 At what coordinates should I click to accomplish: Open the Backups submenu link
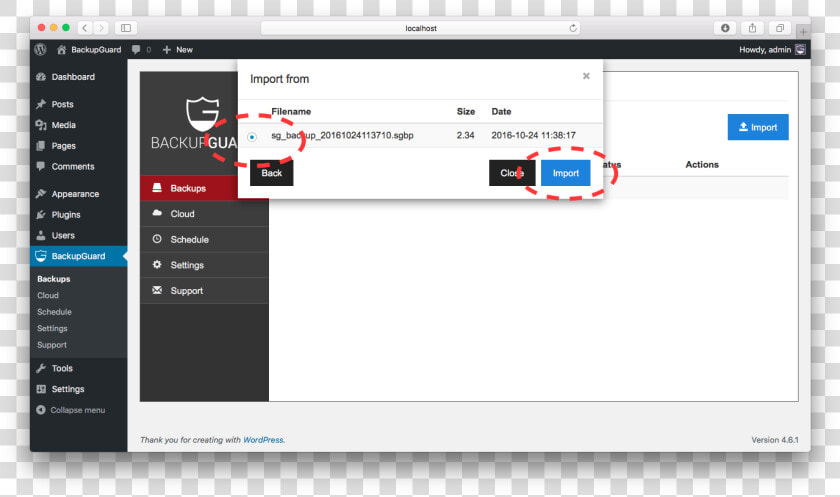(54, 279)
